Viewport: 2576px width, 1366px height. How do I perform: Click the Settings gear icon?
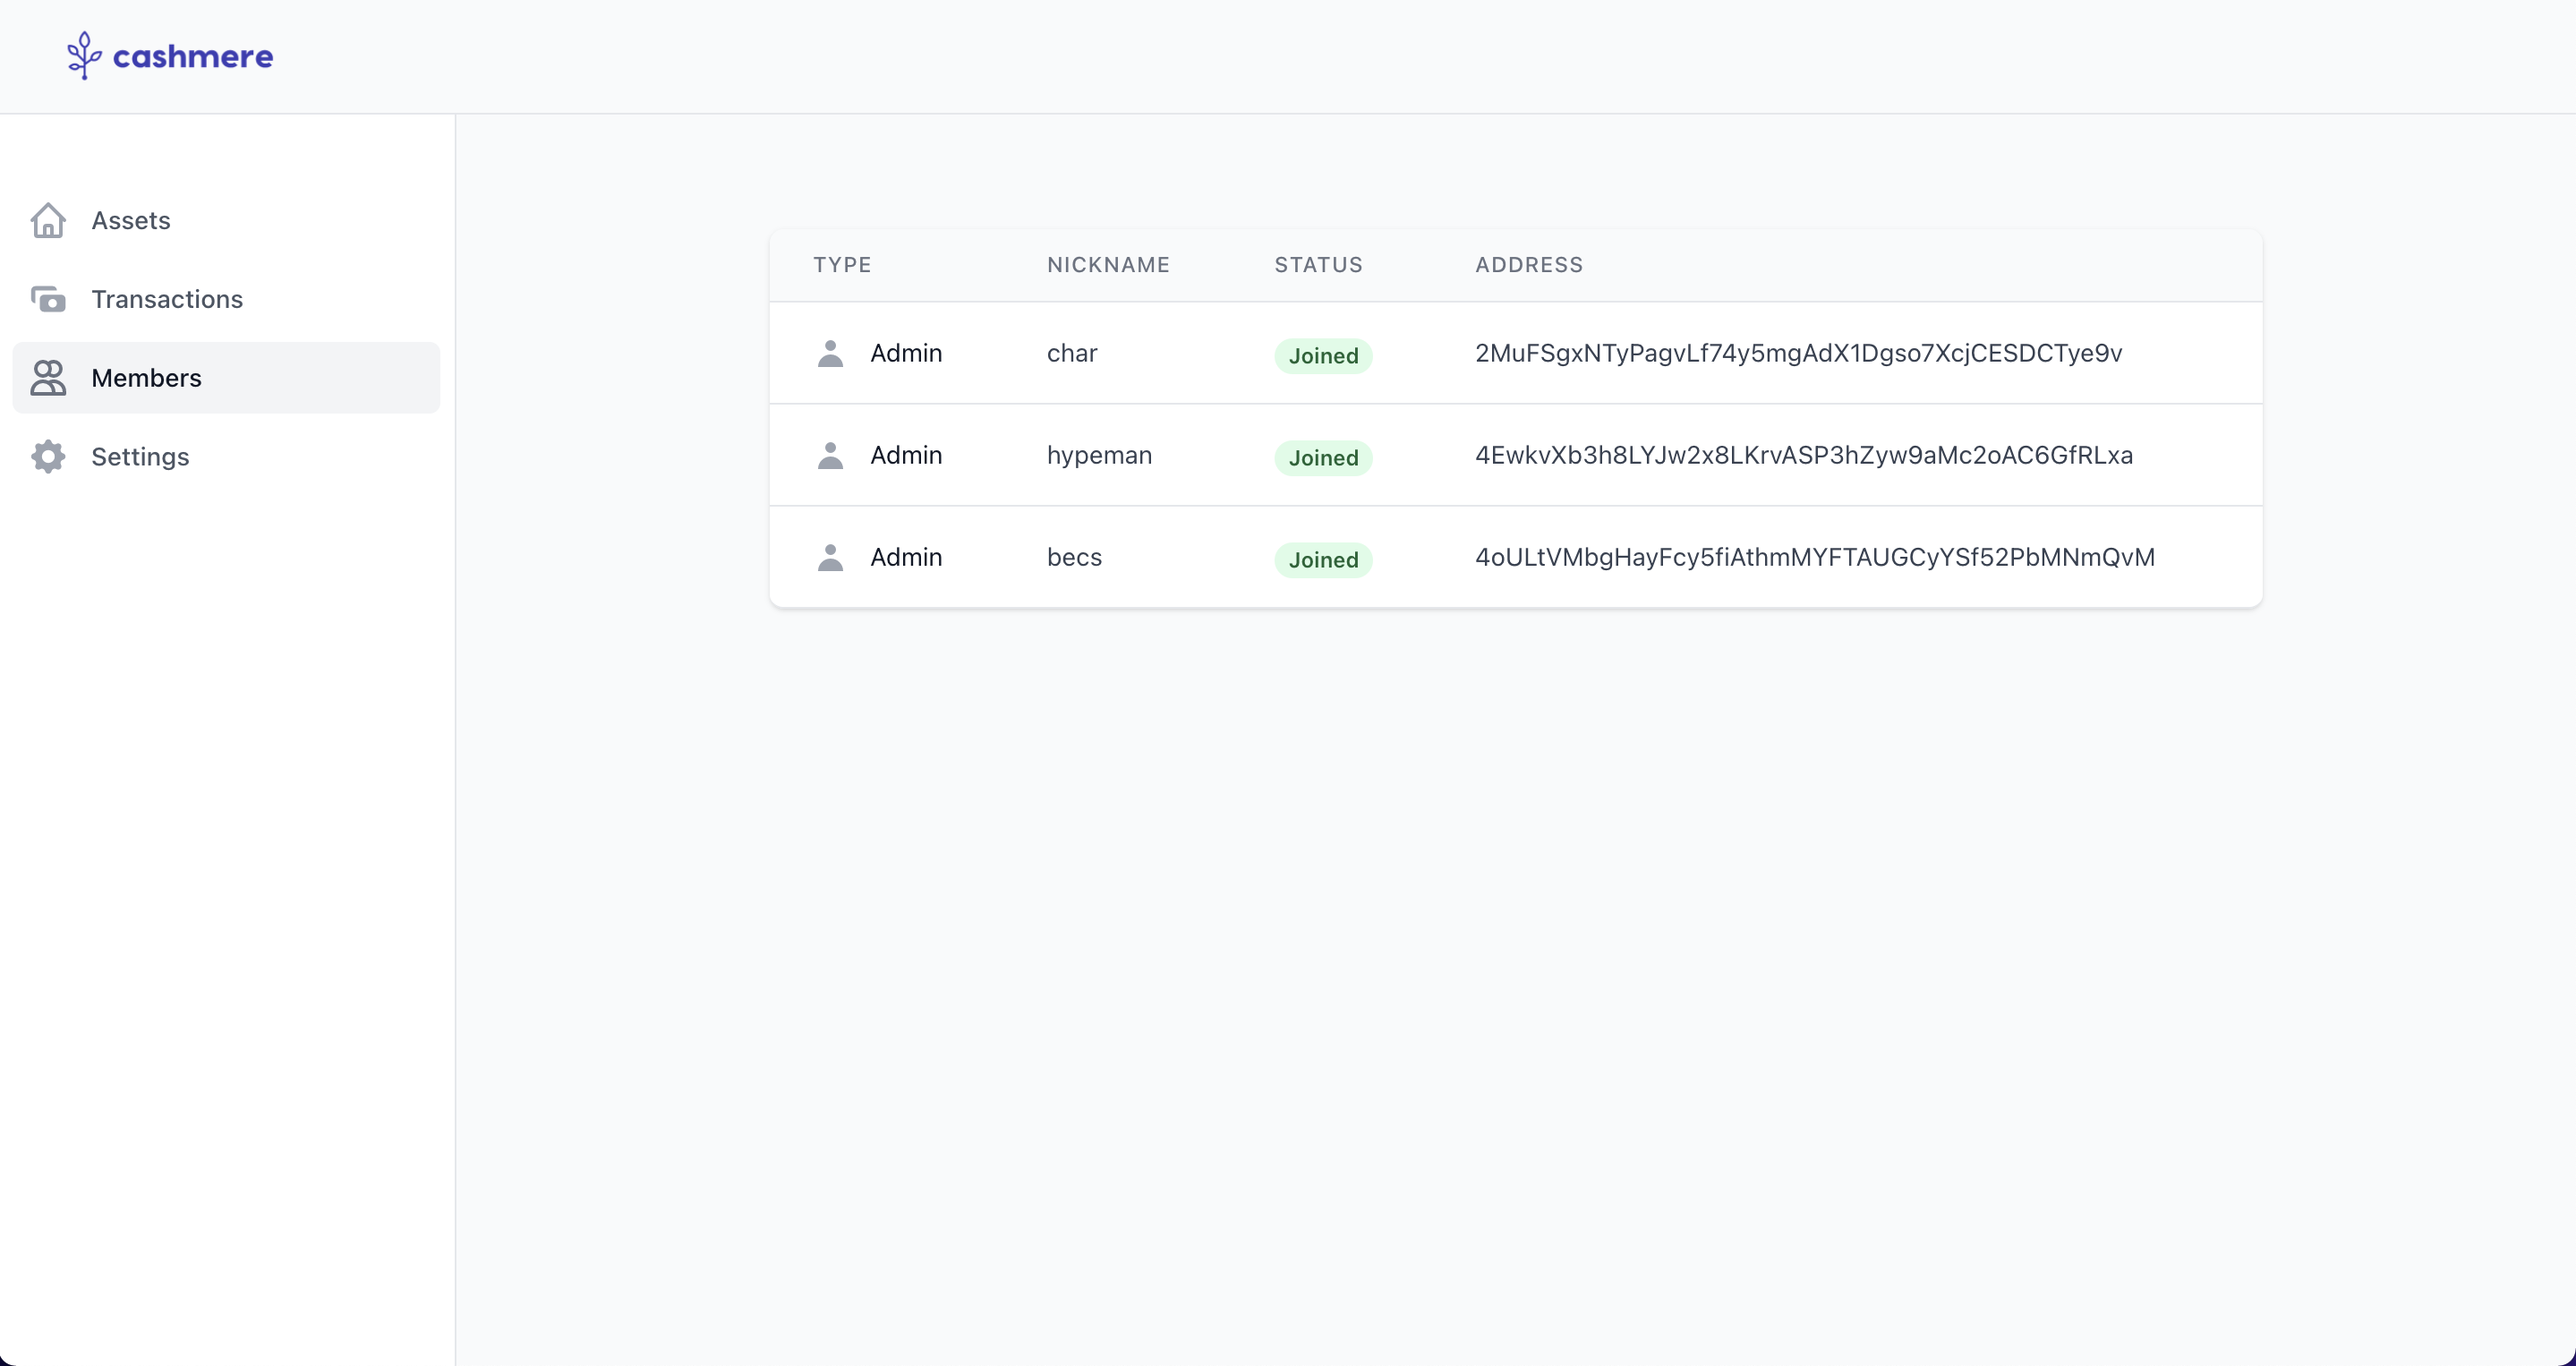click(x=48, y=457)
